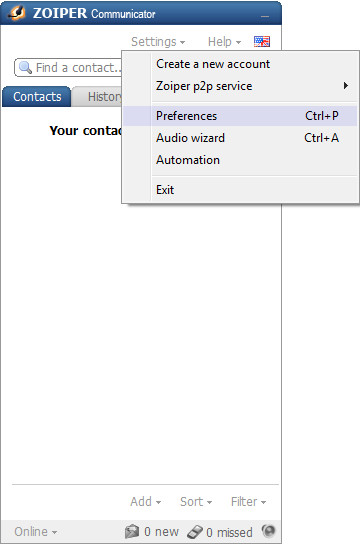Click the new messages envelope icon
Screen dimensions: 360x545
[132, 531]
